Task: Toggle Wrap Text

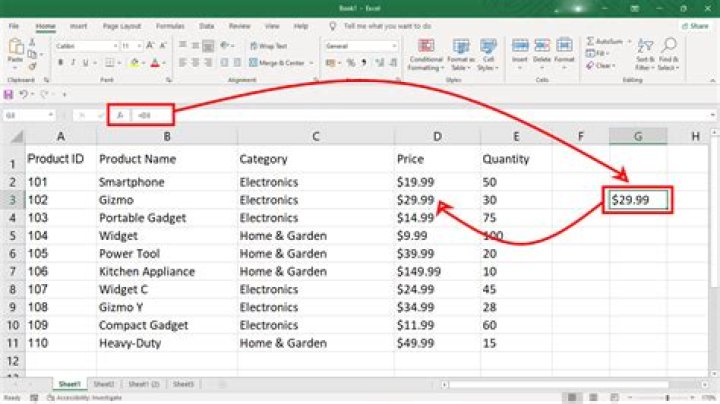Action: pos(269,46)
